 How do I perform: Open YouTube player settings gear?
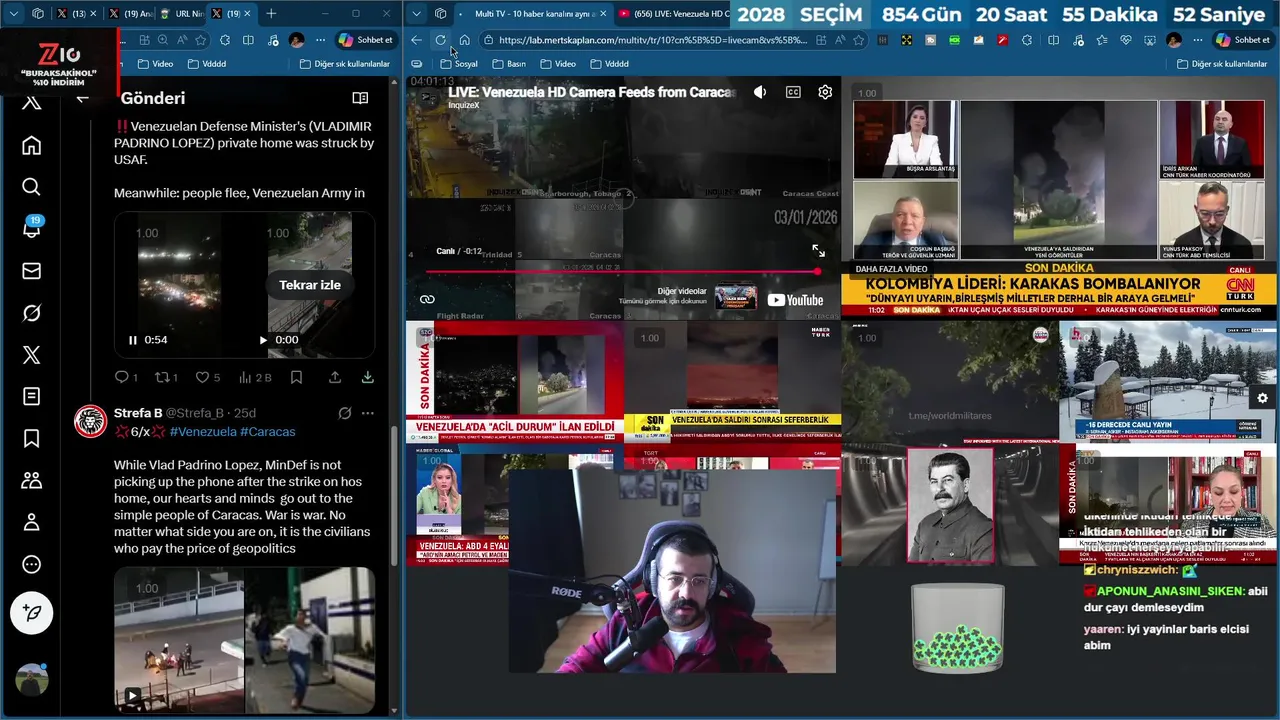click(825, 92)
